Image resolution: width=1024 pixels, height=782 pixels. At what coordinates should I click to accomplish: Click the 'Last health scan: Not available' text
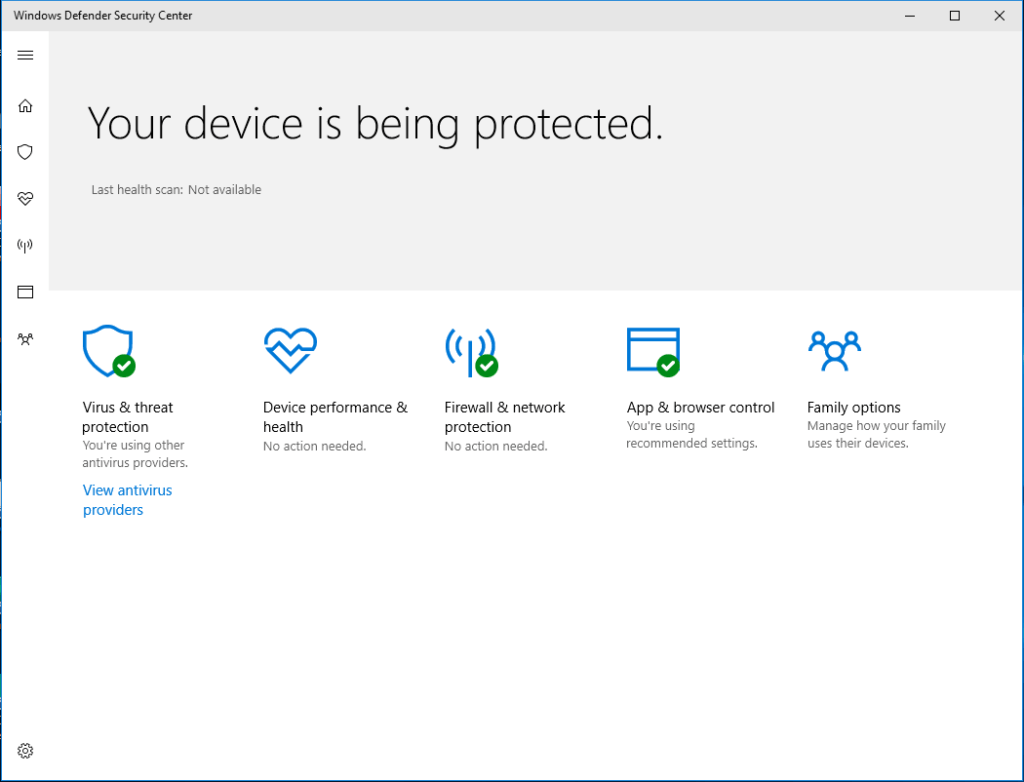click(x=176, y=189)
